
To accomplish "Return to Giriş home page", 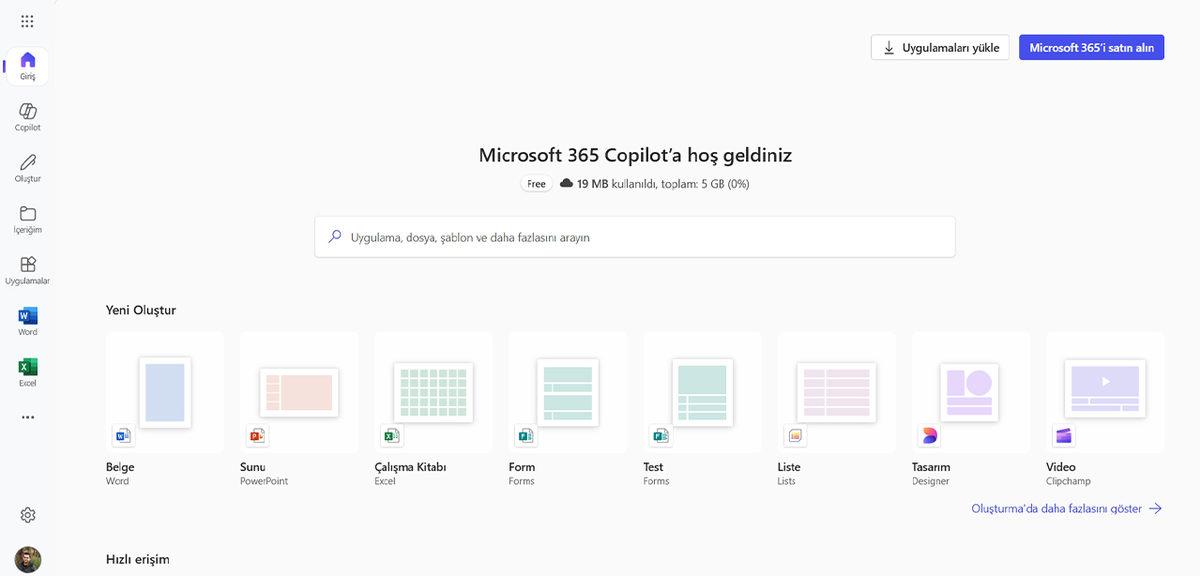I will point(27,63).
